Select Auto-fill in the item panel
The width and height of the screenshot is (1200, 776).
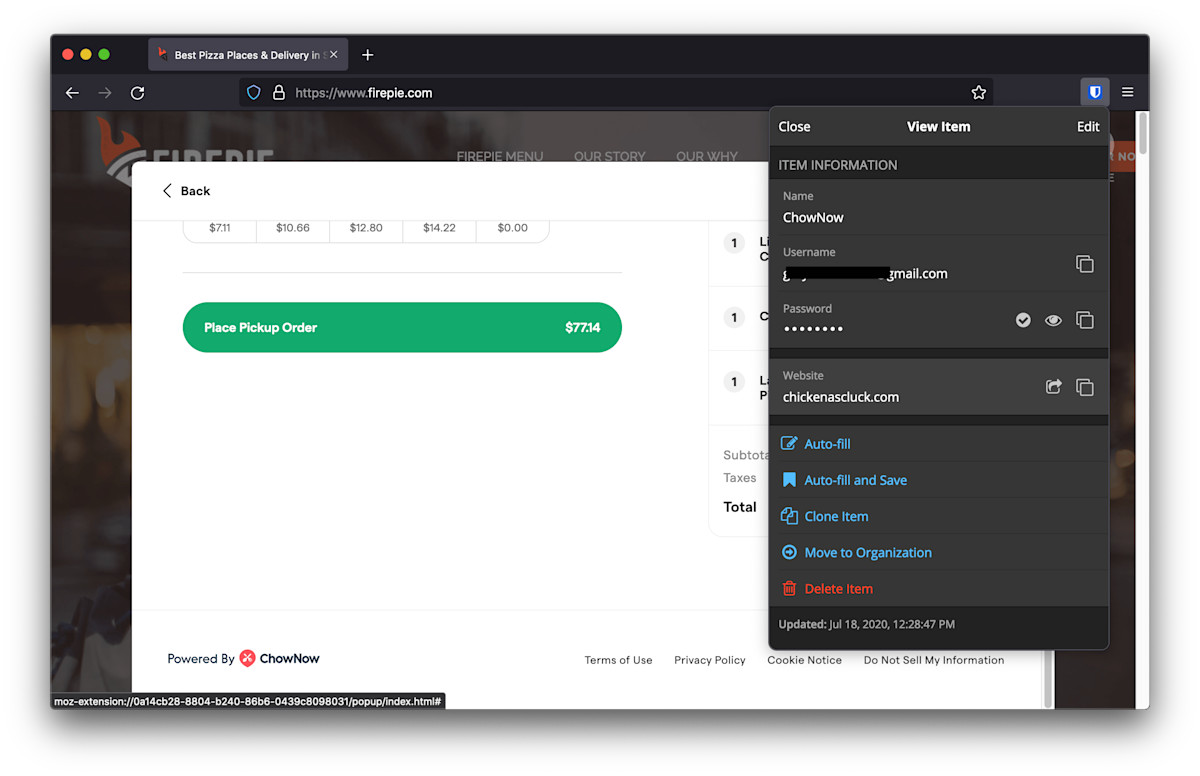[827, 444]
